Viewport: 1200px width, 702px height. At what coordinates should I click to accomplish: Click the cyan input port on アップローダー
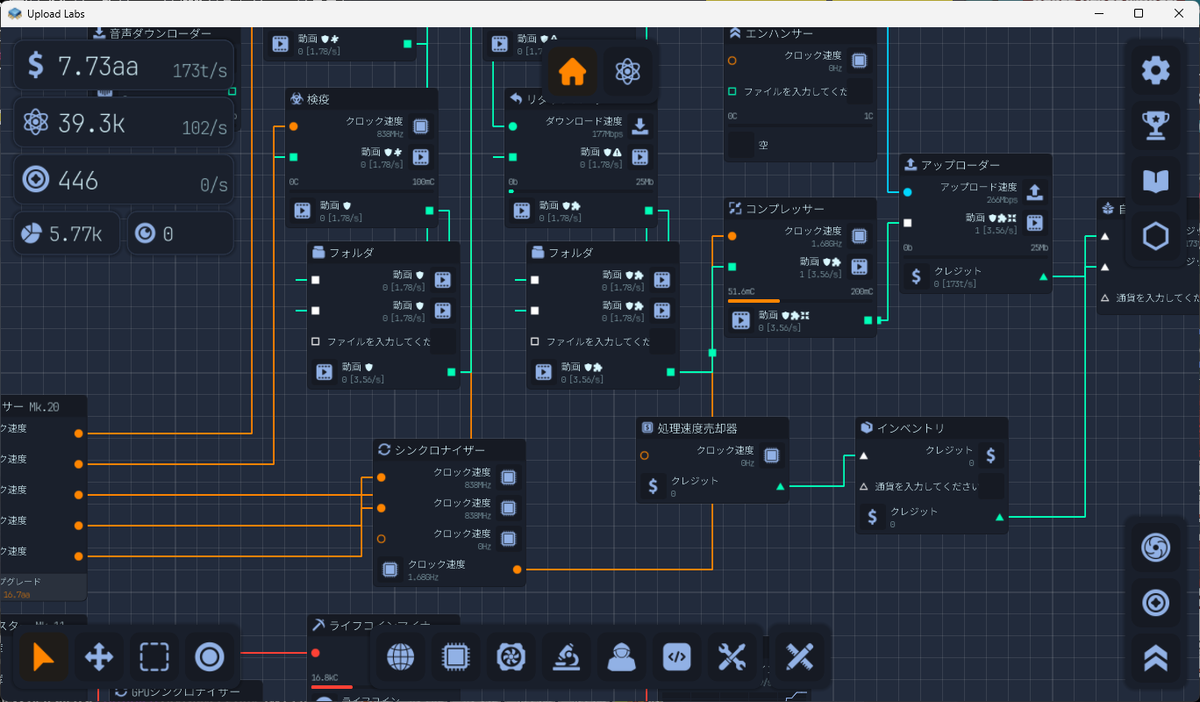(908, 192)
